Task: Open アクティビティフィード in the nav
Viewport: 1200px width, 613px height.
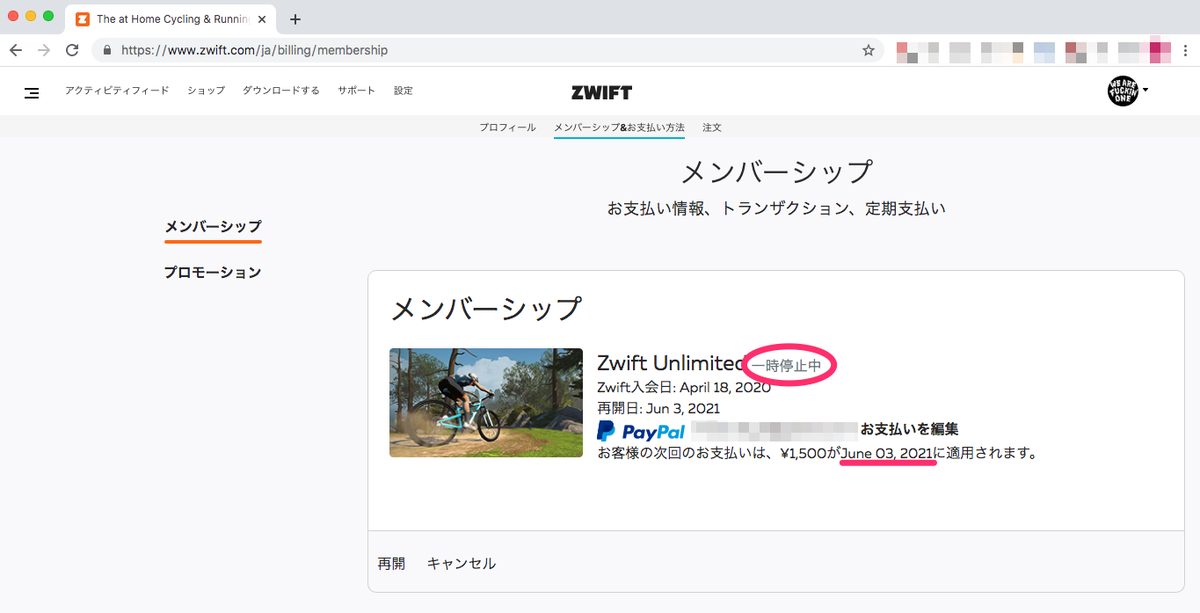Action: click(117, 91)
